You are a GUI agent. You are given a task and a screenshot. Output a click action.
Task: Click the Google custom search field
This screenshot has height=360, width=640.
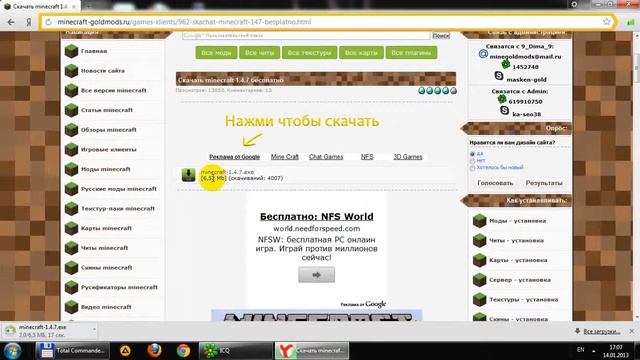coord(306,36)
